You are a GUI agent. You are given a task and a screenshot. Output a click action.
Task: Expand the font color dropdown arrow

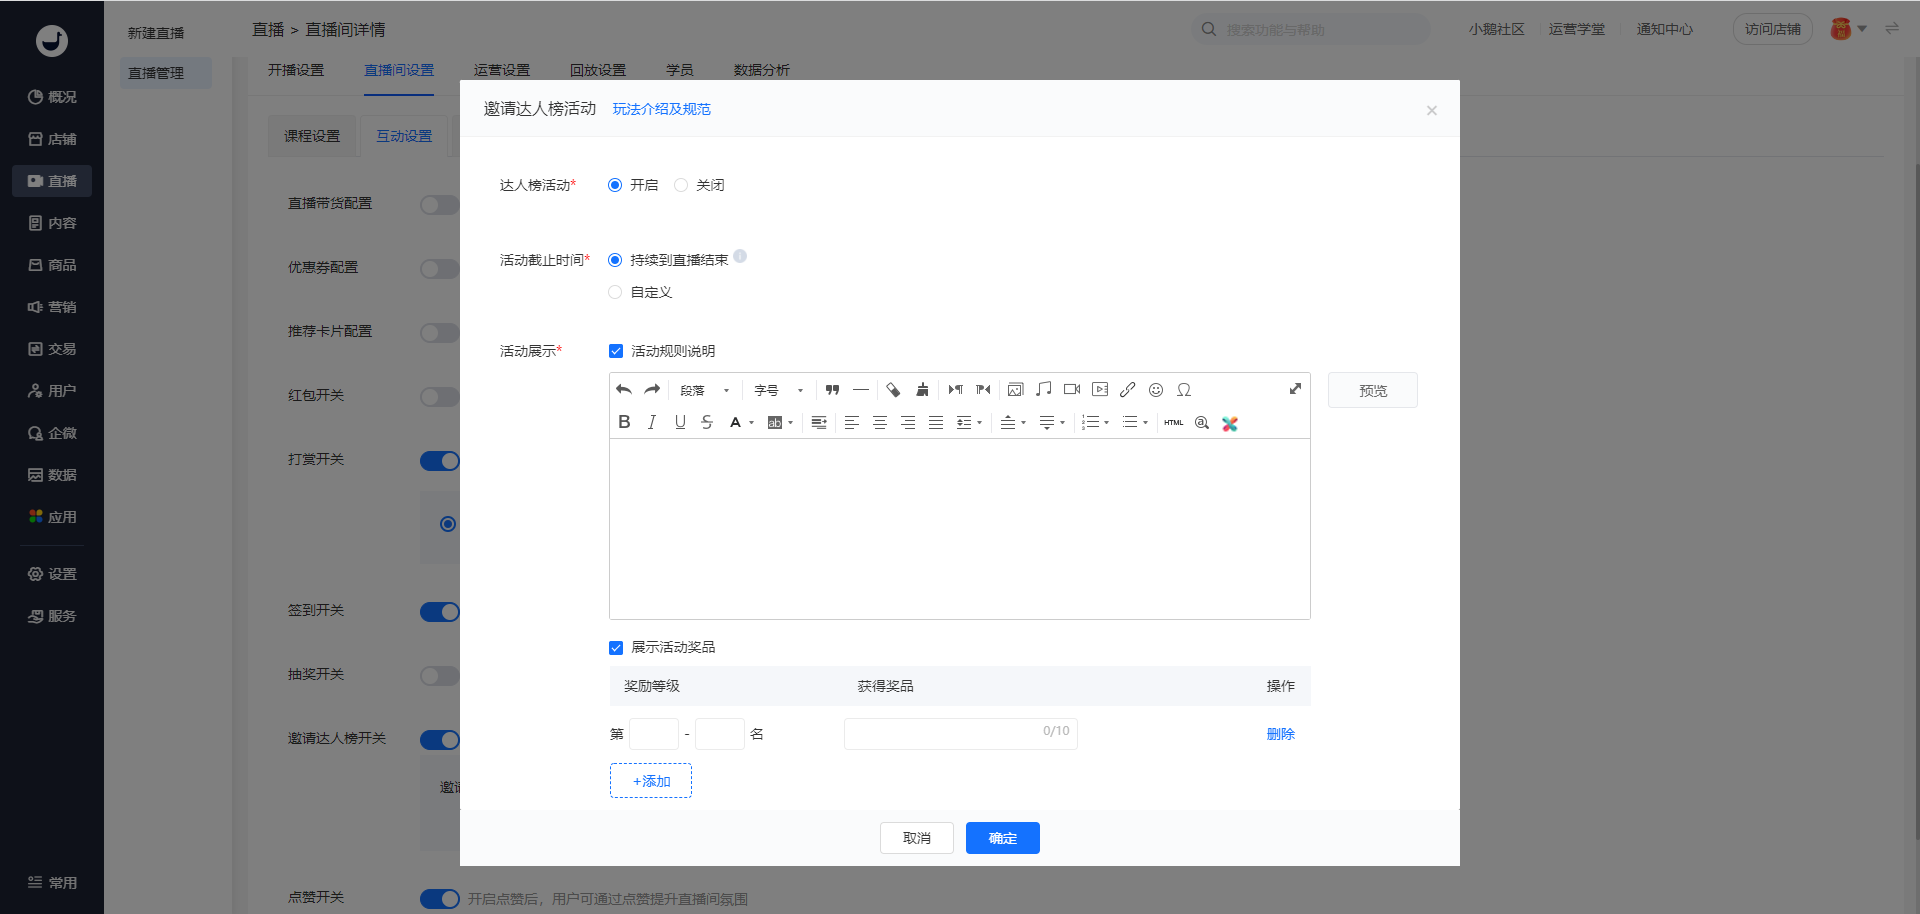point(752,423)
